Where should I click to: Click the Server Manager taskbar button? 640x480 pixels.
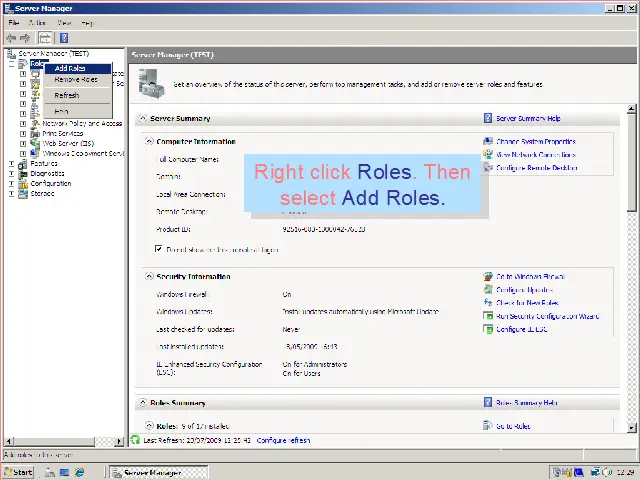point(159,473)
